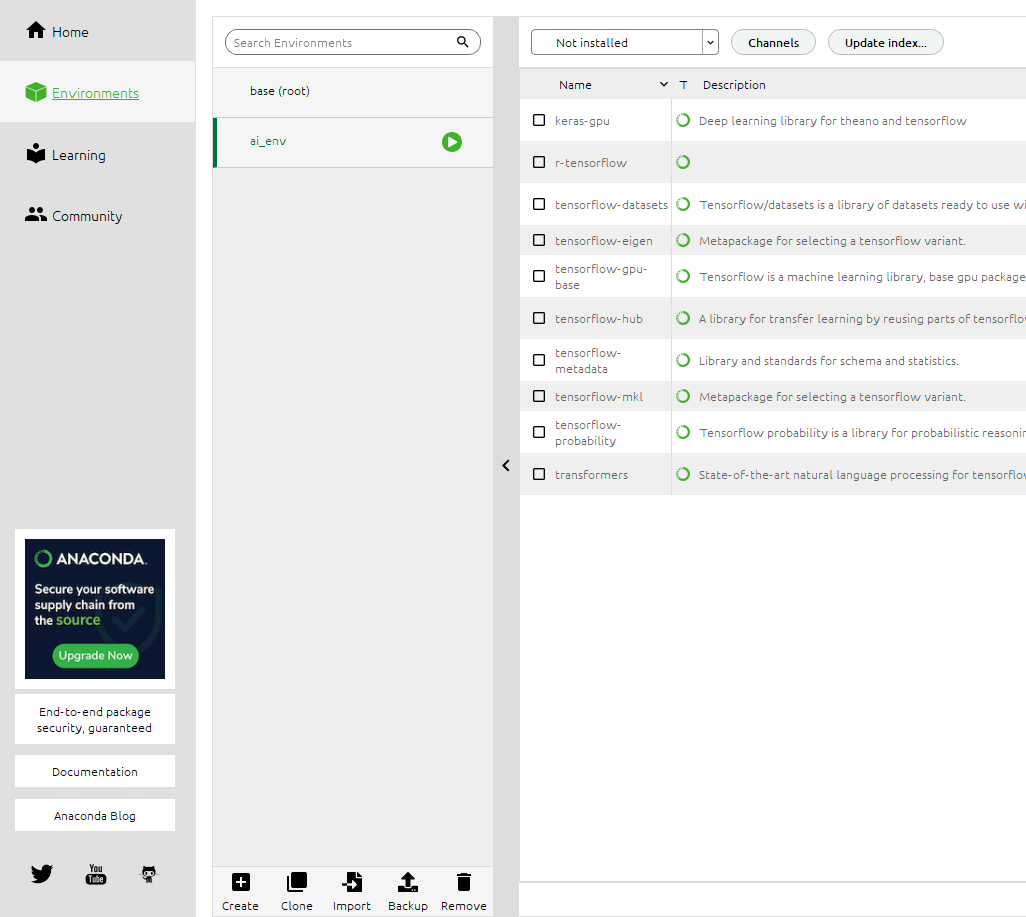
Task: Check the r-tensorflow package checkbox
Action: coord(539,162)
